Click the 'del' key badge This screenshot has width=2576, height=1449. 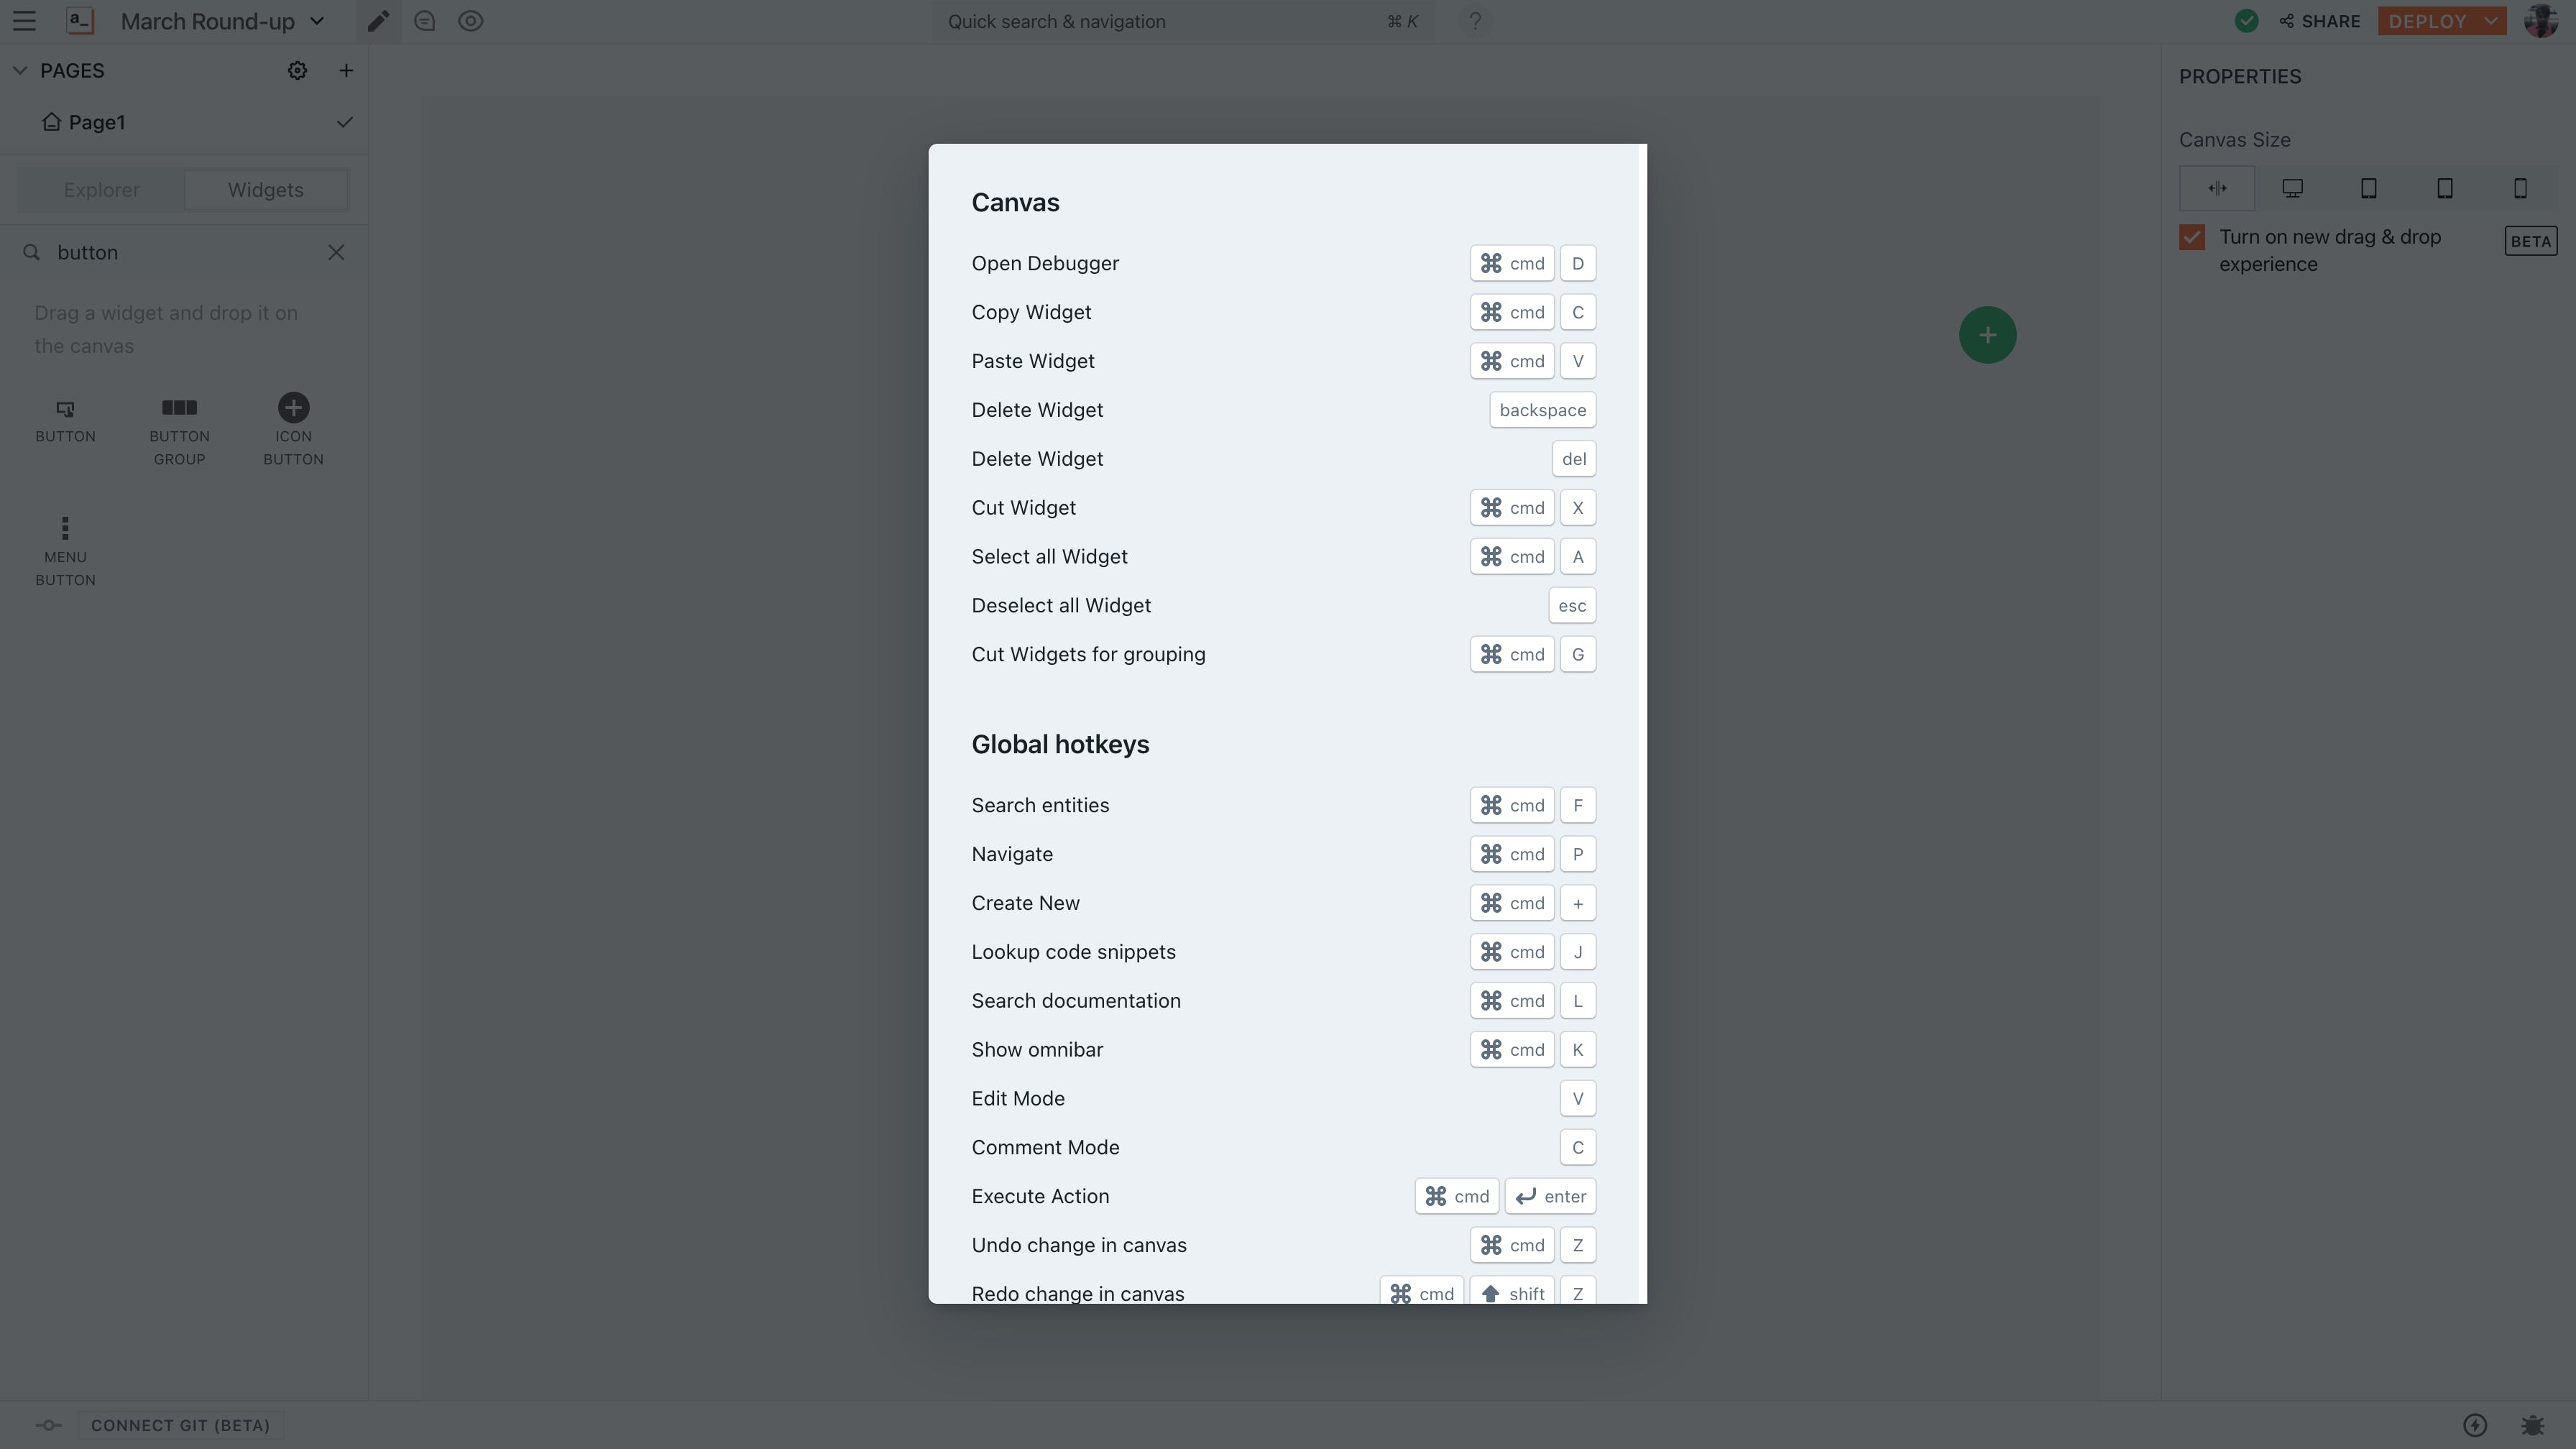click(1574, 459)
